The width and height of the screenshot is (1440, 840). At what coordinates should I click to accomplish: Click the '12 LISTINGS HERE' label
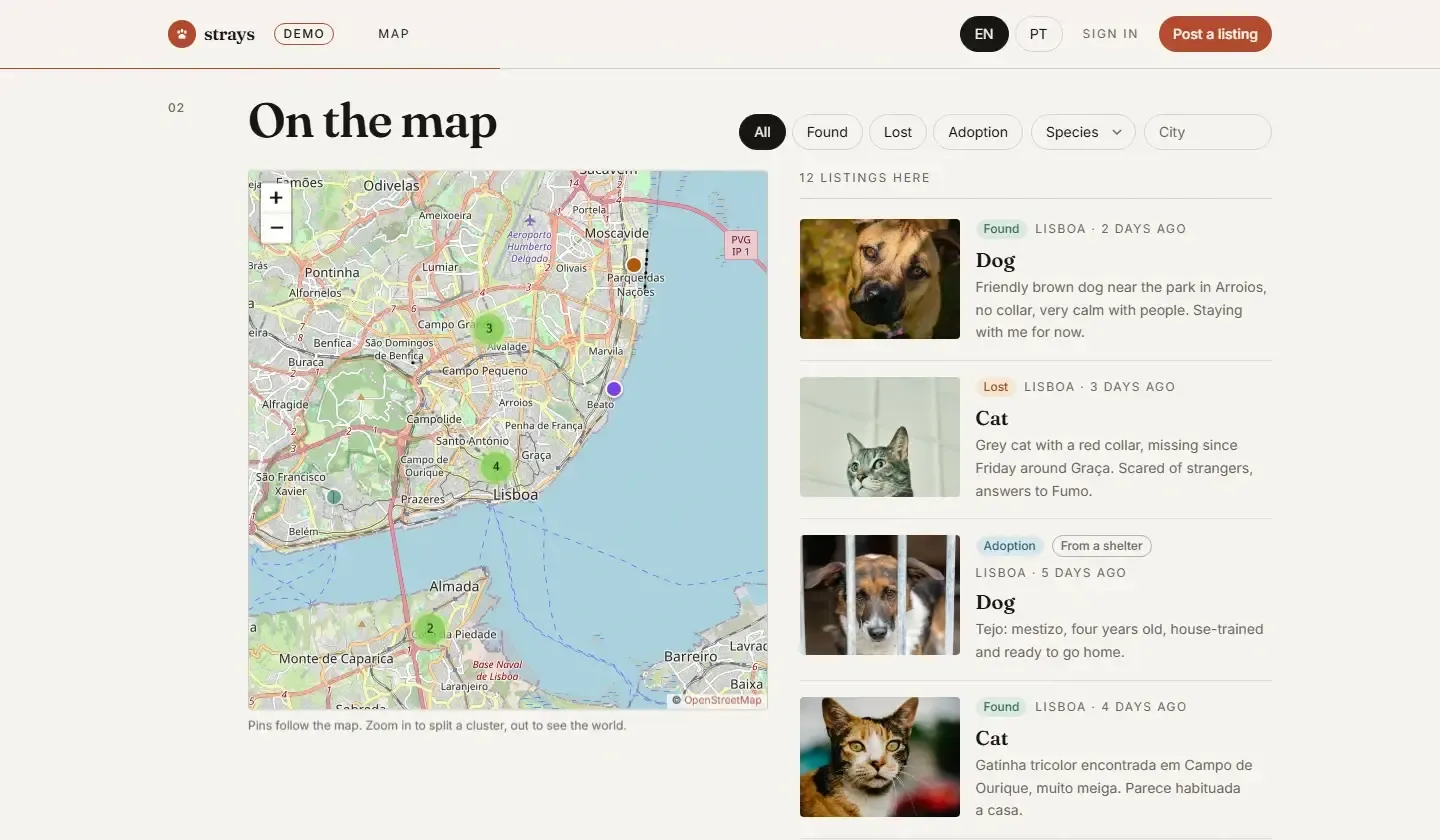865,178
